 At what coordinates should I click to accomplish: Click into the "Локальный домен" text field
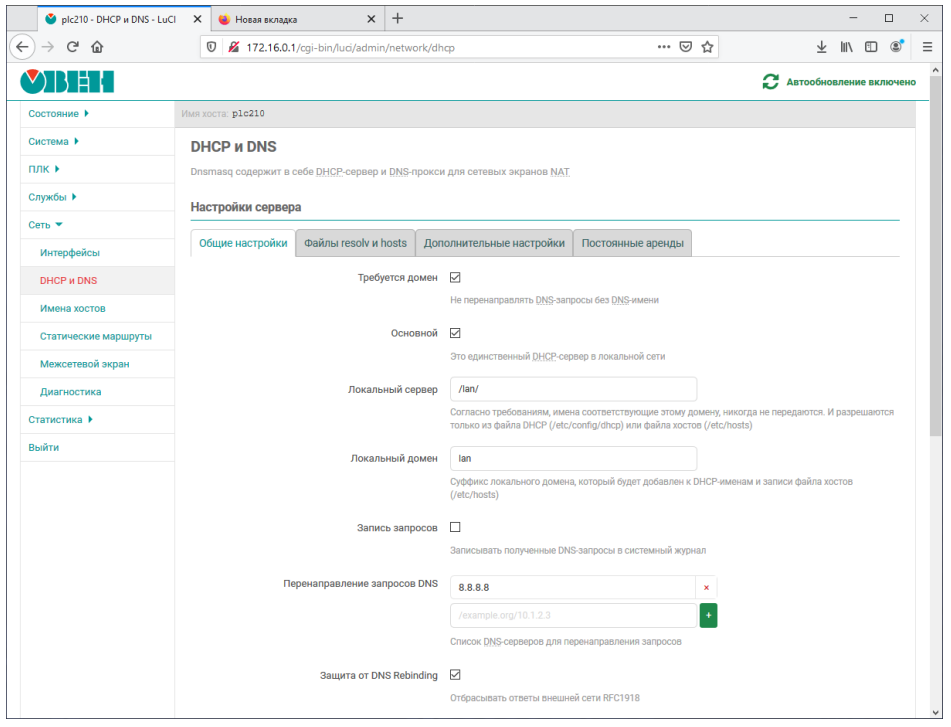pos(572,458)
